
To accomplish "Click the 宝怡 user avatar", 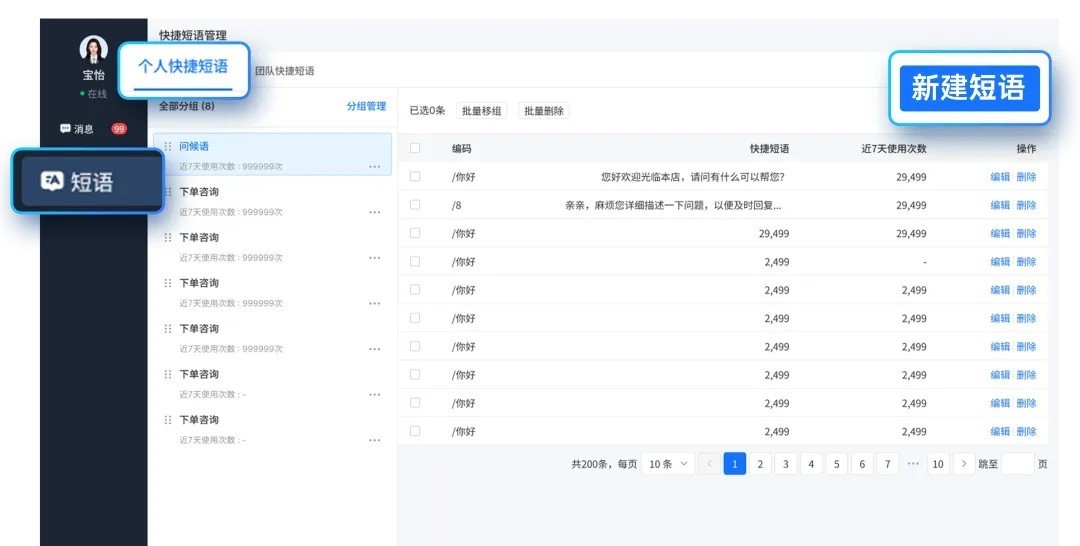I will click(x=94, y=50).
